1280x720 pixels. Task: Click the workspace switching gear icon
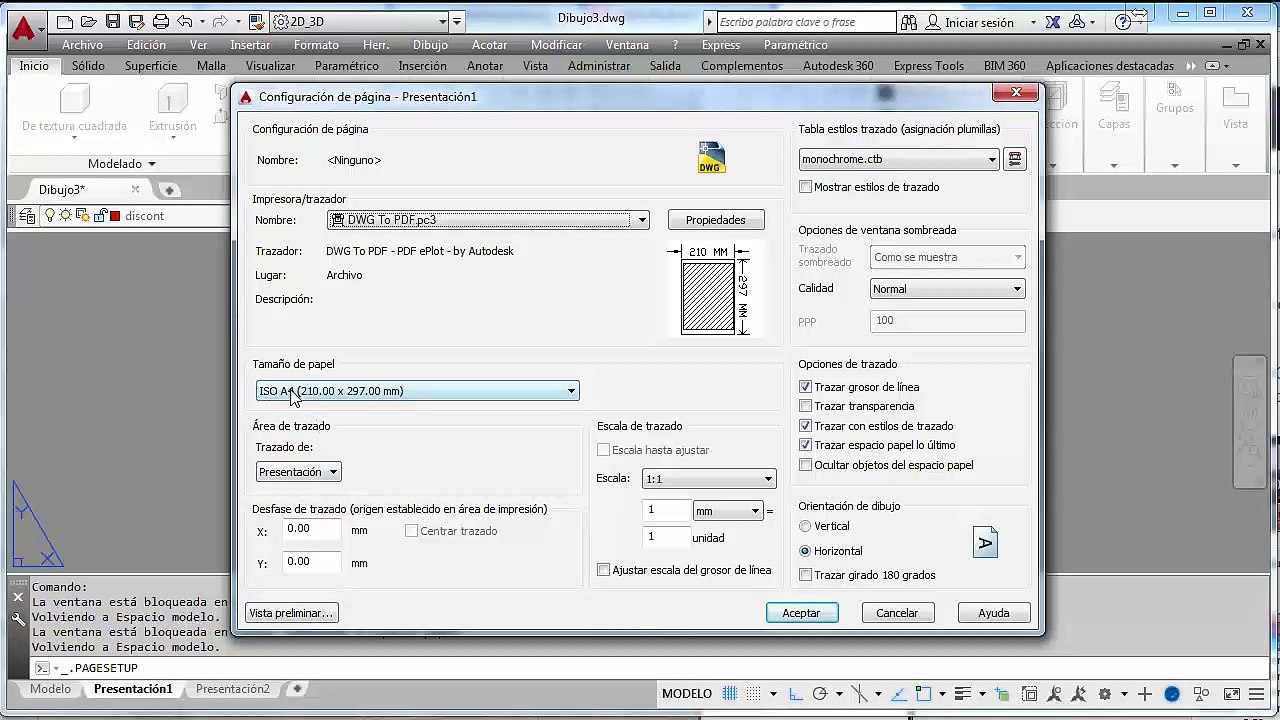click(1105, 694)
